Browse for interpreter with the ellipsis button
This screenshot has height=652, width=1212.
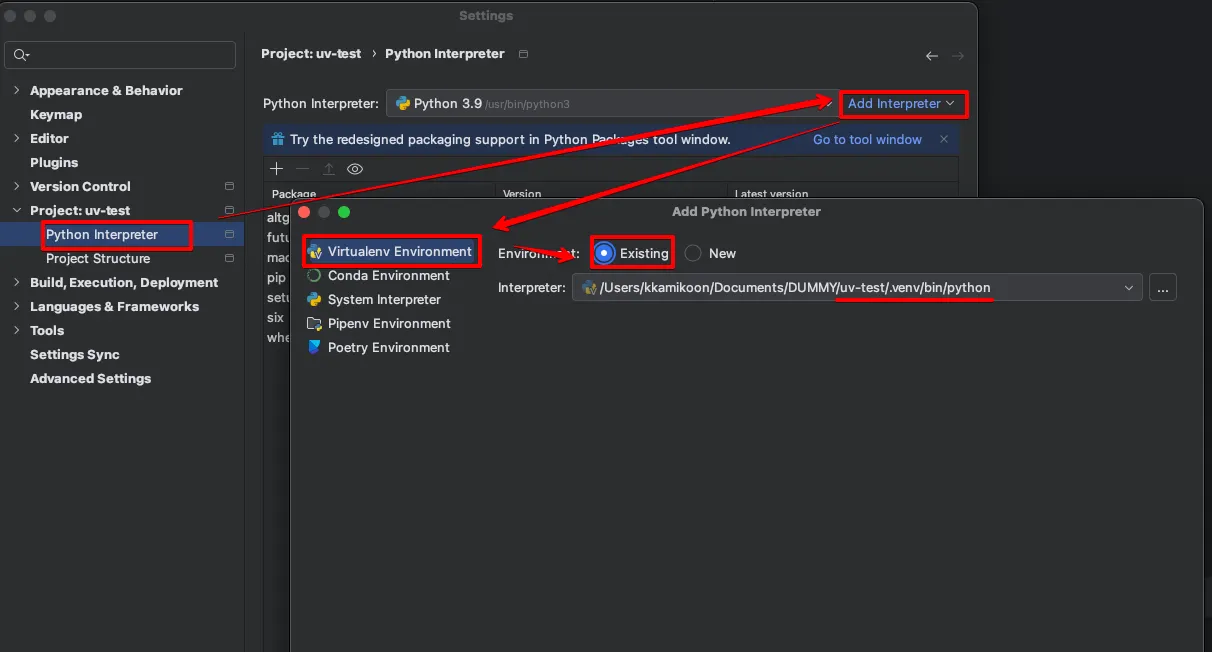[x=1162, y=288]
